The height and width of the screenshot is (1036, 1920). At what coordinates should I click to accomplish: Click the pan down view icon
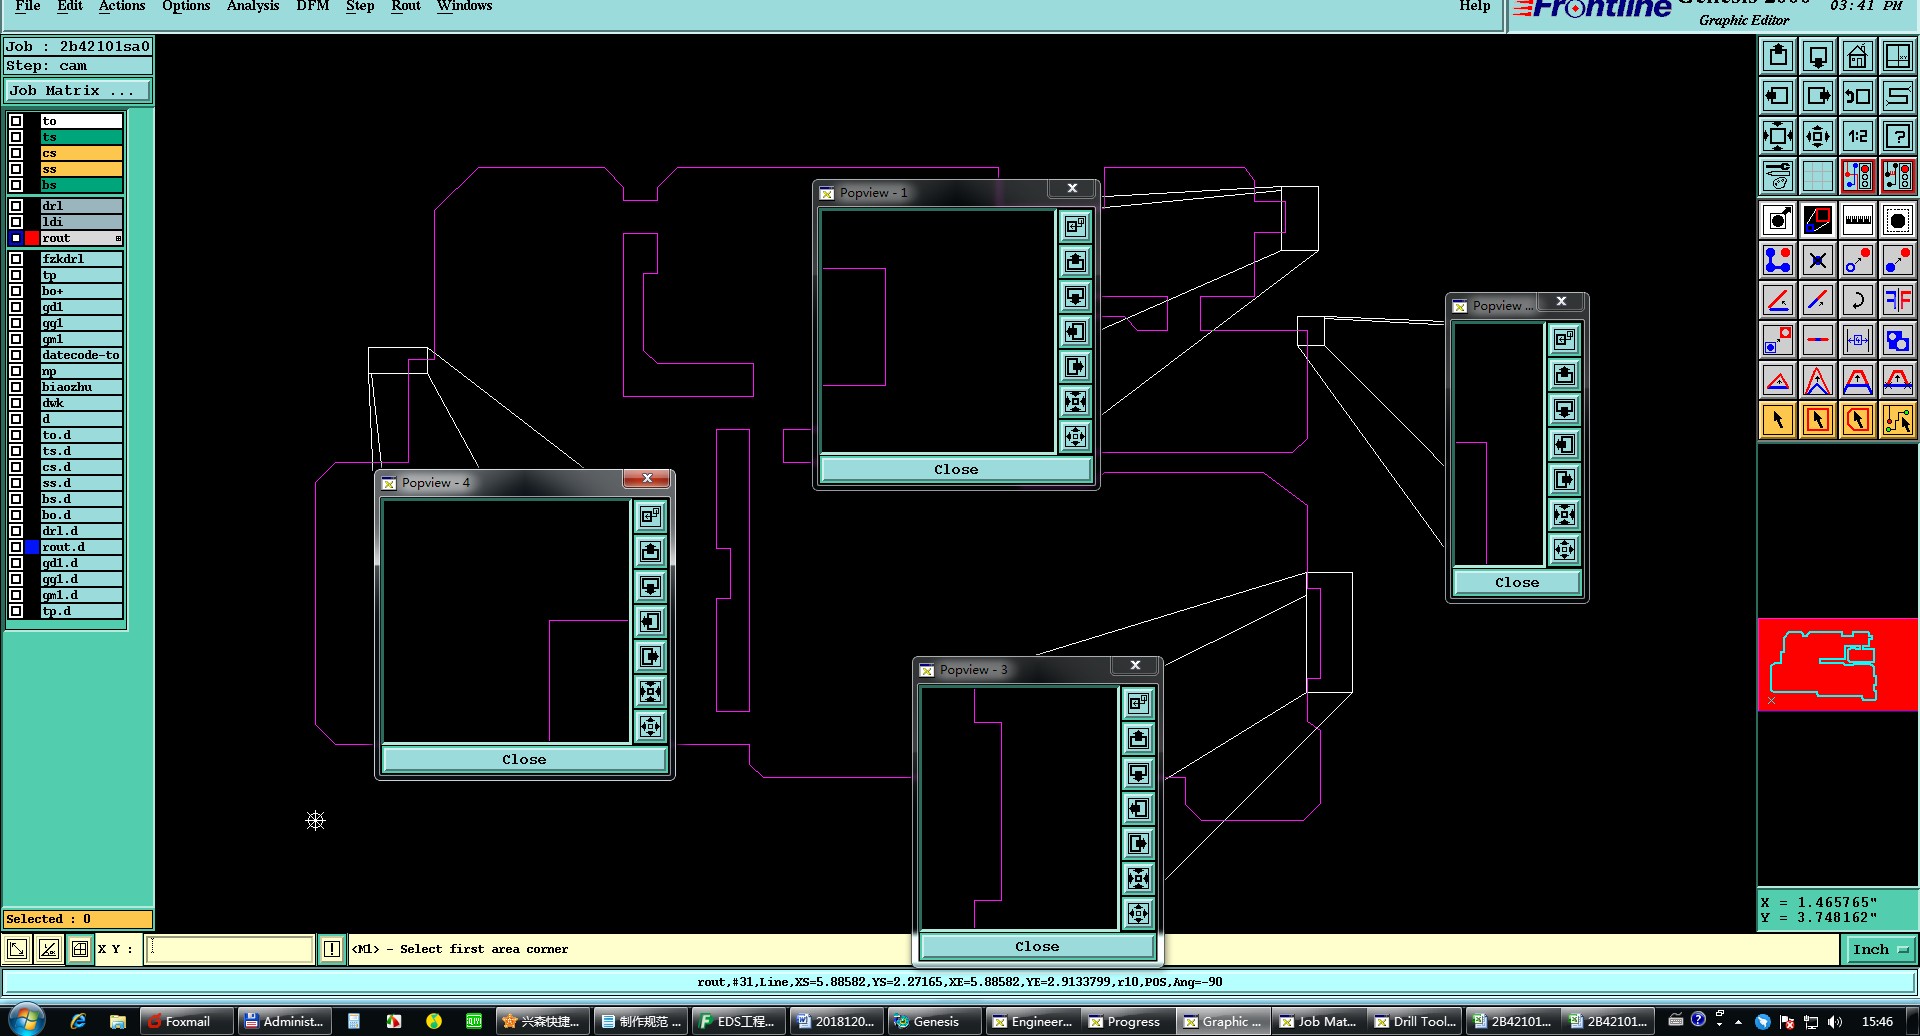1818,56
